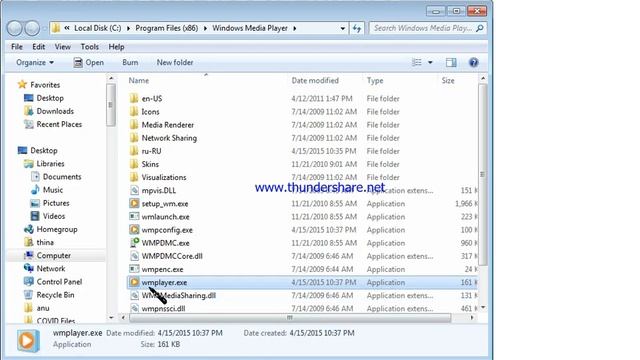Click the Back navigation arrow button
This screenshot has width=640, height=360.
tap(15, 28)
